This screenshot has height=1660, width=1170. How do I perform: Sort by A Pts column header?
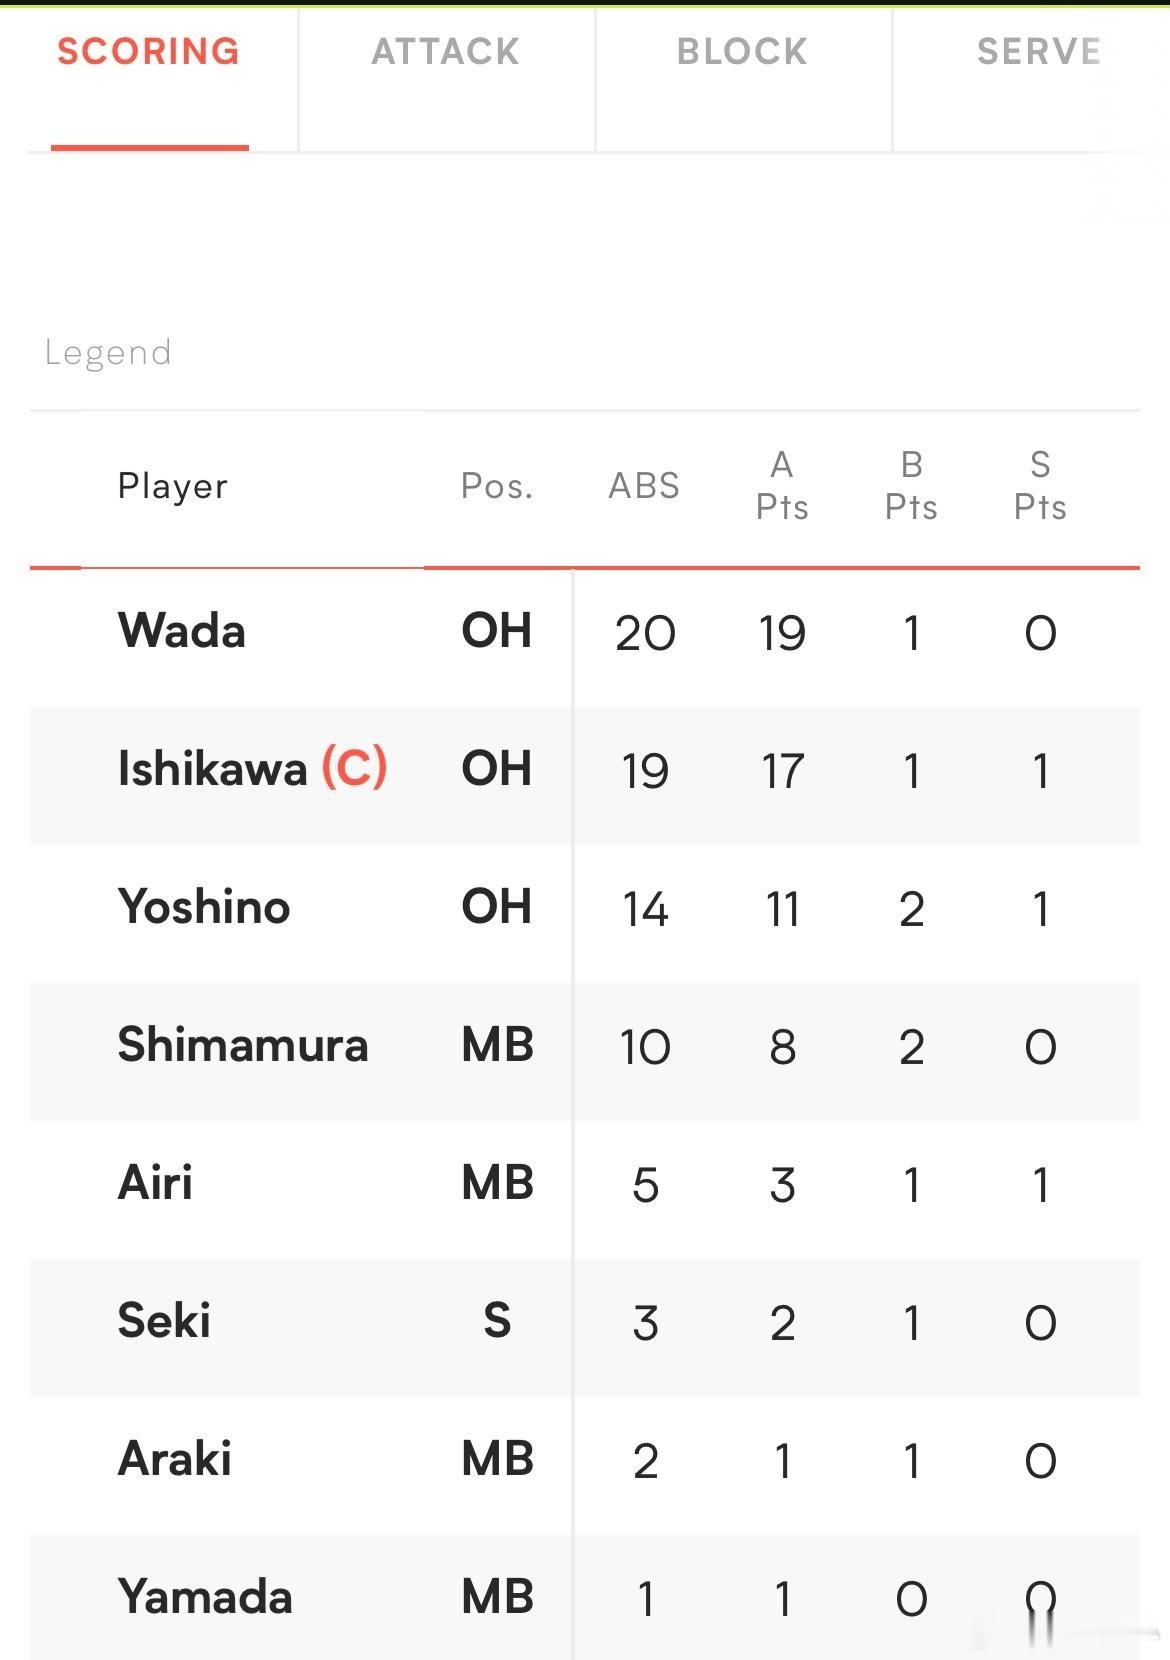pyautogui.click(x=782, y=486)
